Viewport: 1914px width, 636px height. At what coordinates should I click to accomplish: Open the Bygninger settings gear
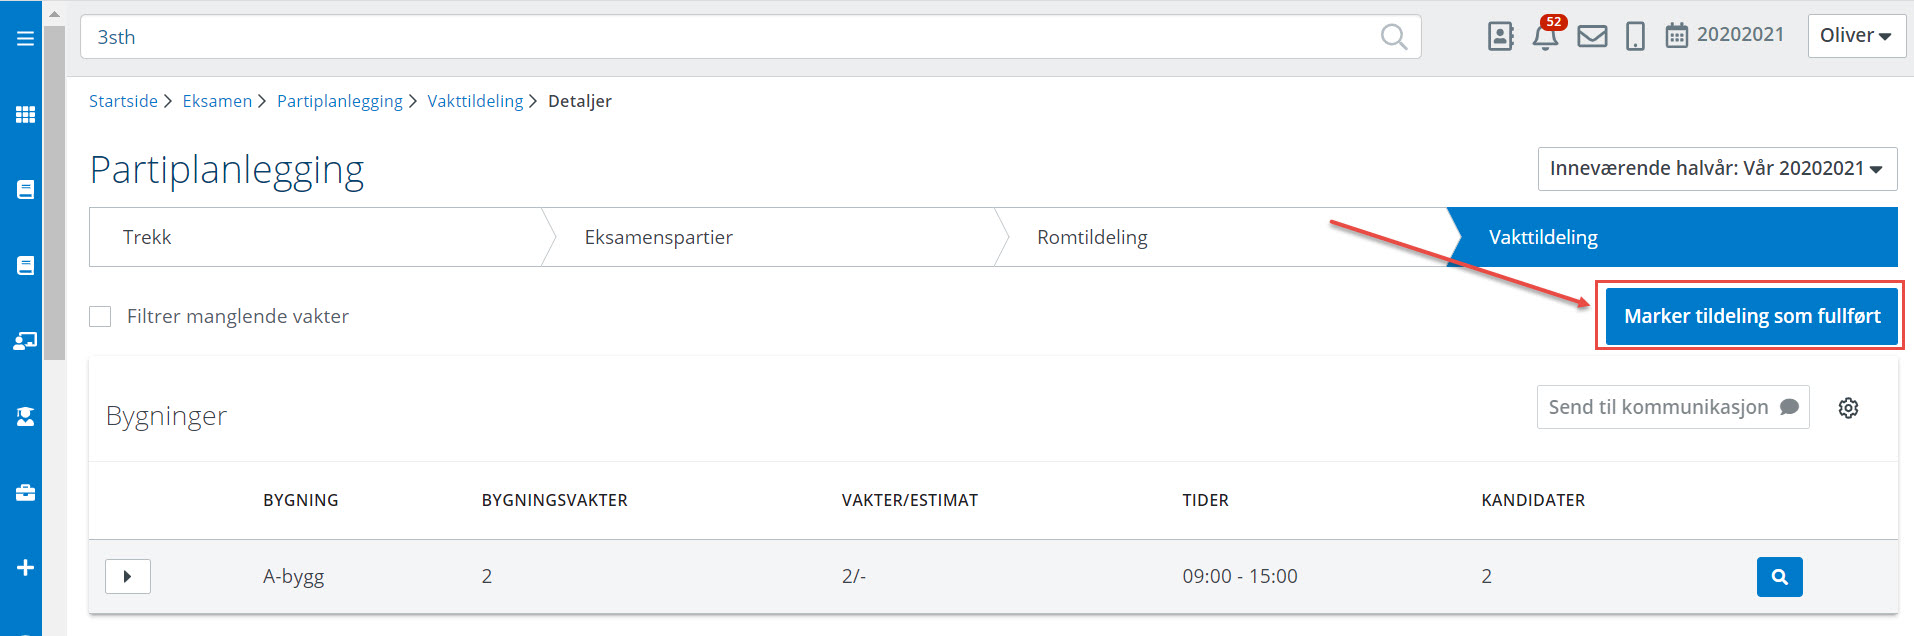1848,408
